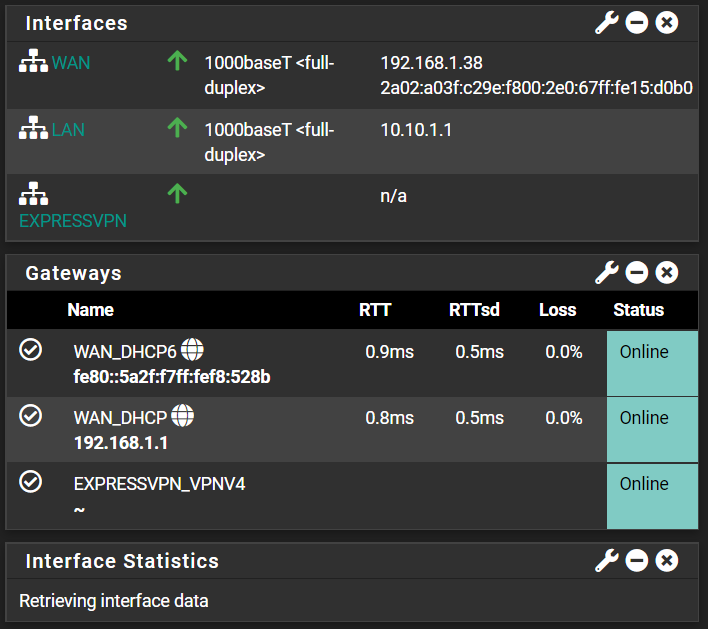The height and width of the screenshot is (629, 708).
Task: Click the RTT column header
Action: (x=375, y=310)
